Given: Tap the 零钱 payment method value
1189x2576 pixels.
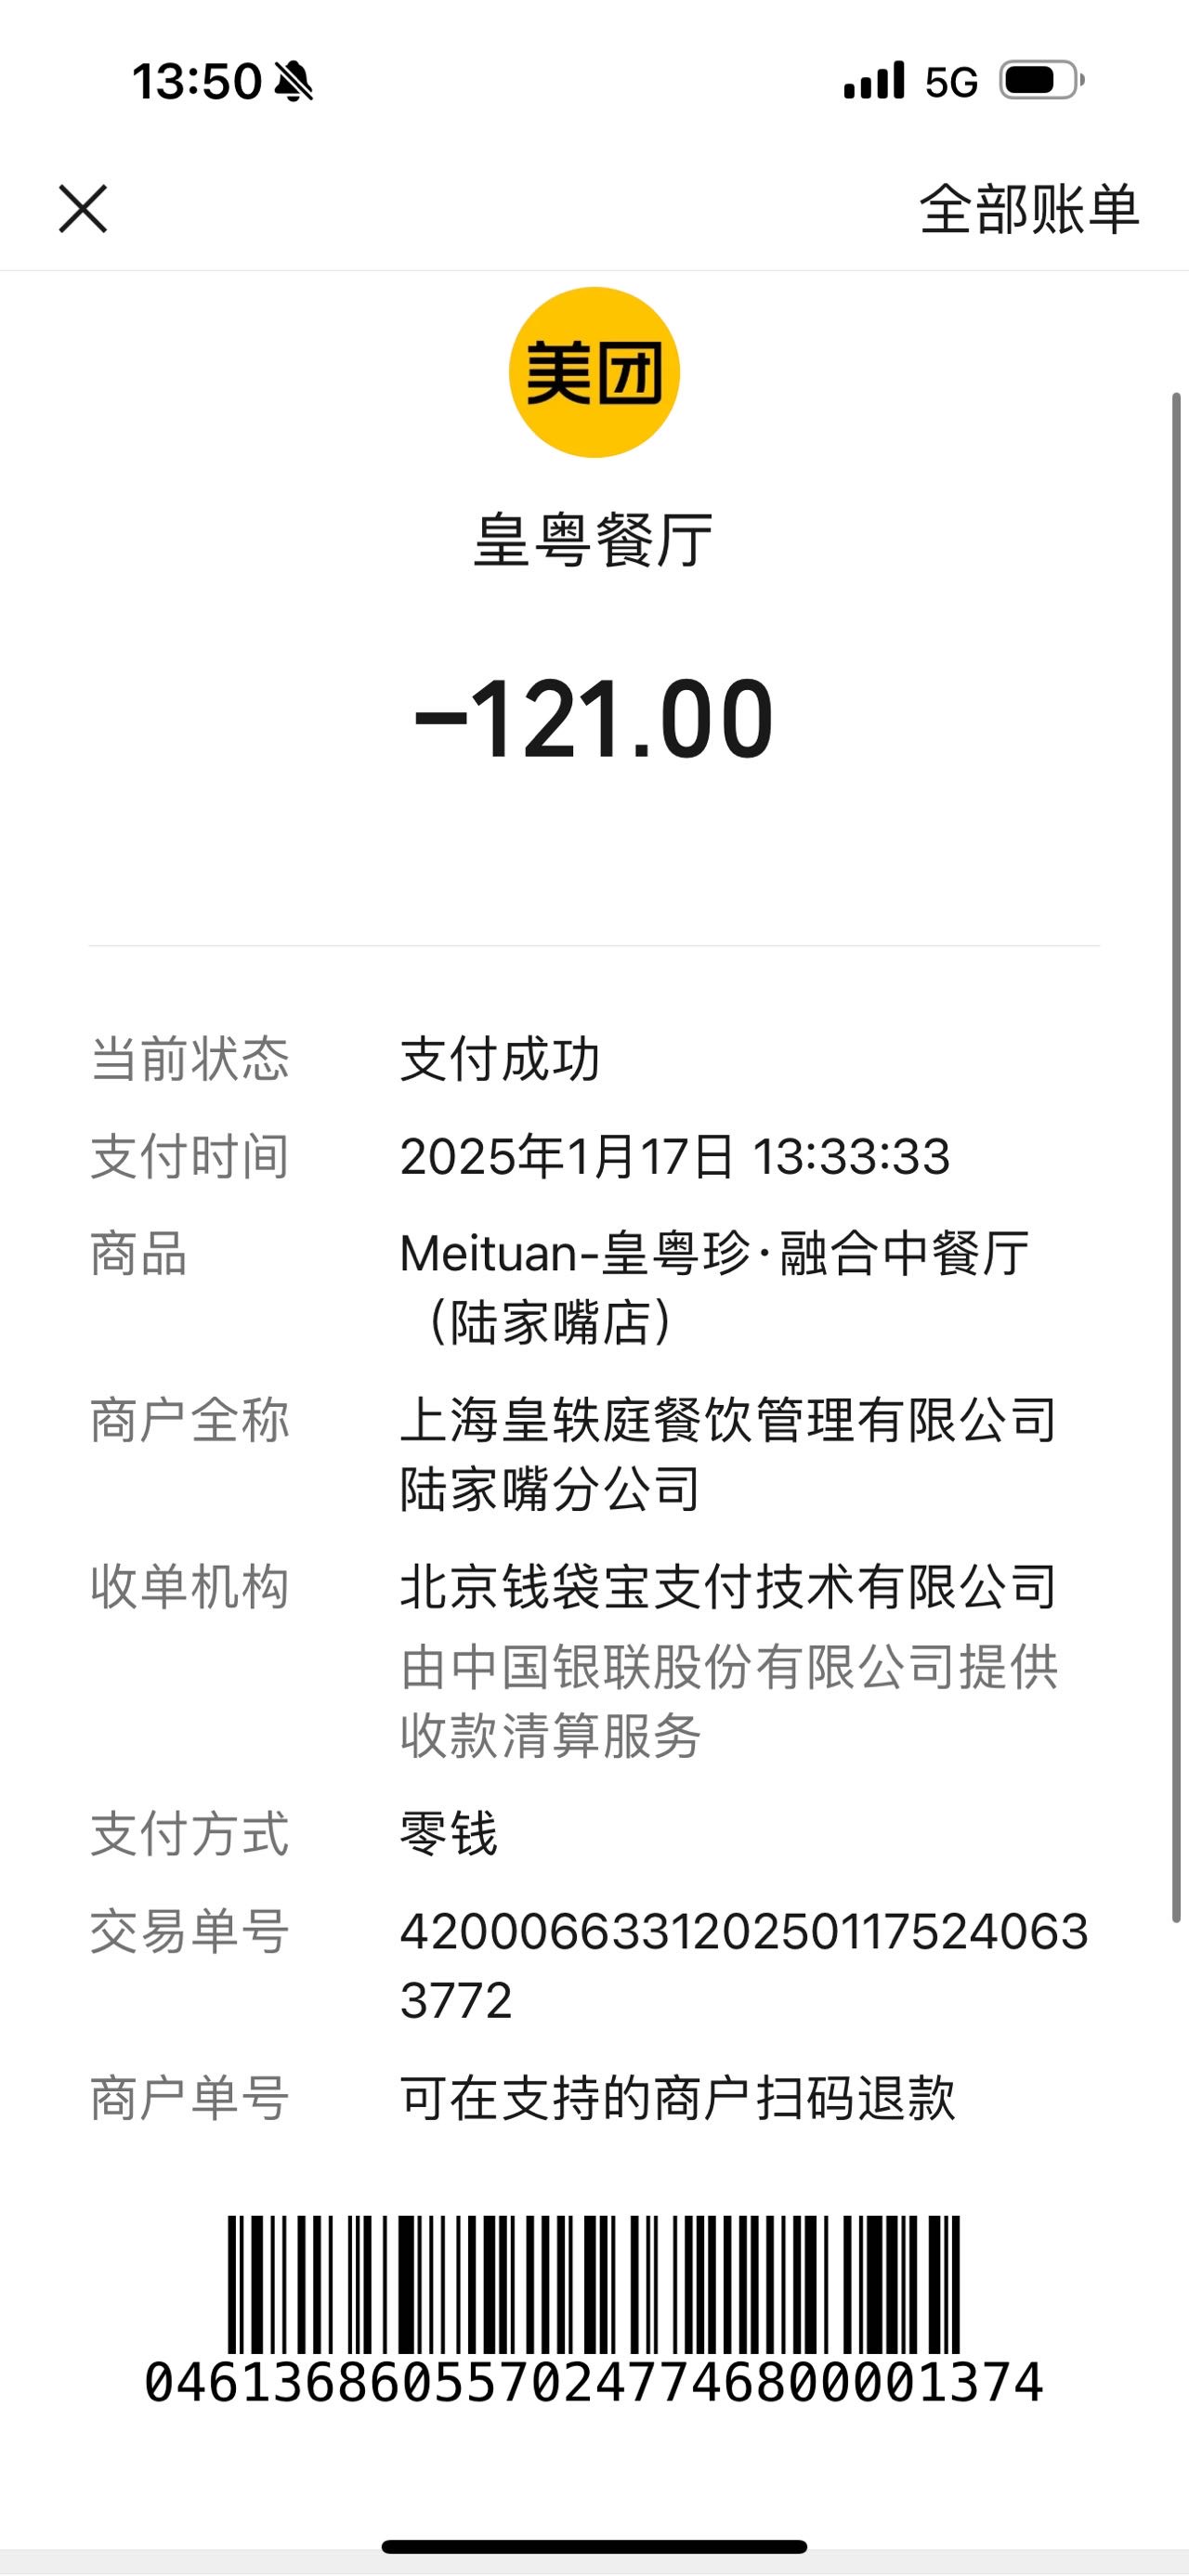Looking at the screenshot, I should pos(449,1834).
